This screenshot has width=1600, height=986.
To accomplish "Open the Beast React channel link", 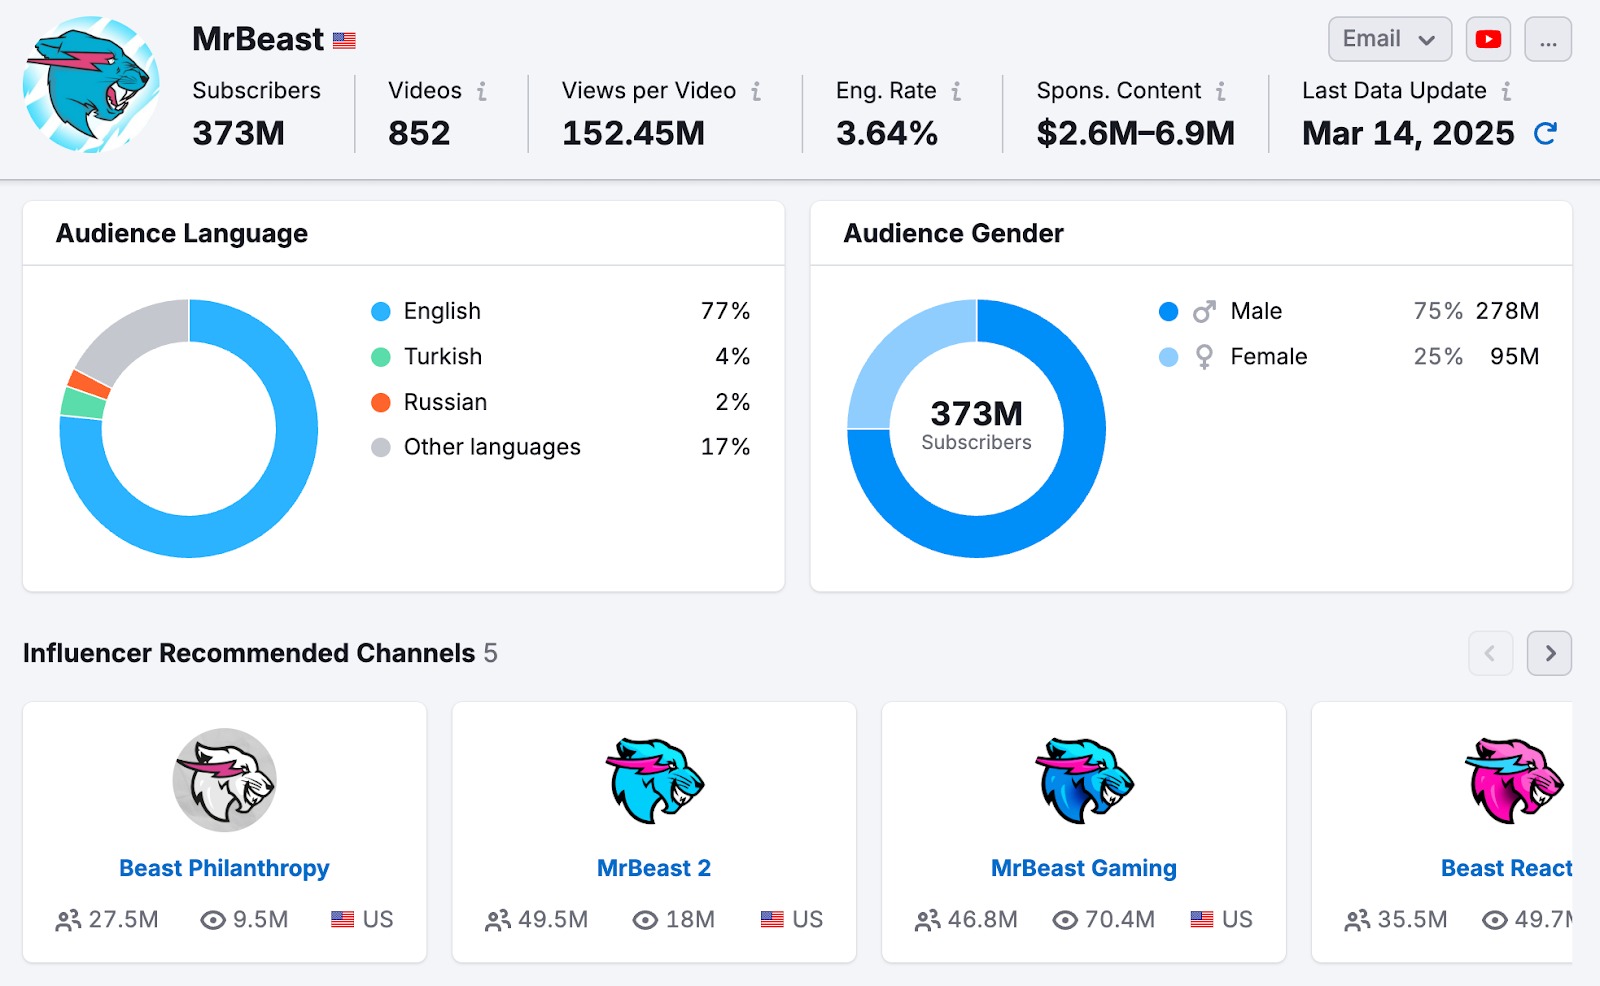I will coord(1506,868).
